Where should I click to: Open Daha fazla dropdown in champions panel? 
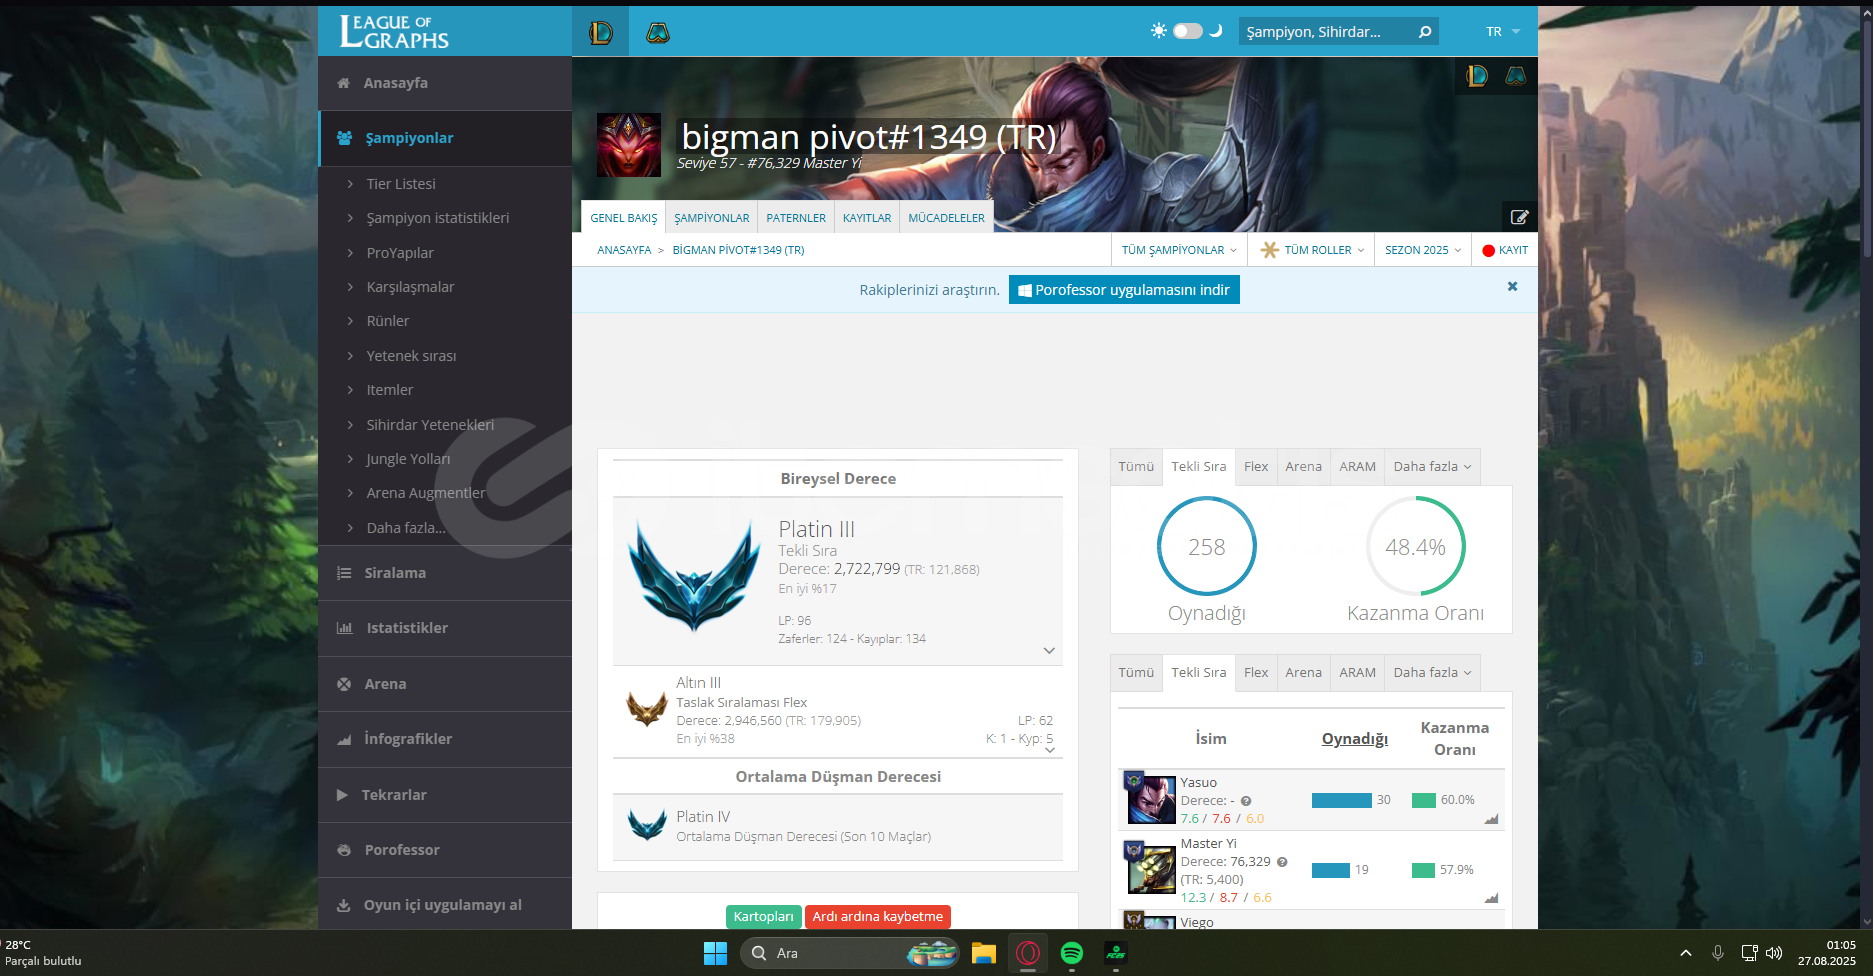click(1432, 673)
